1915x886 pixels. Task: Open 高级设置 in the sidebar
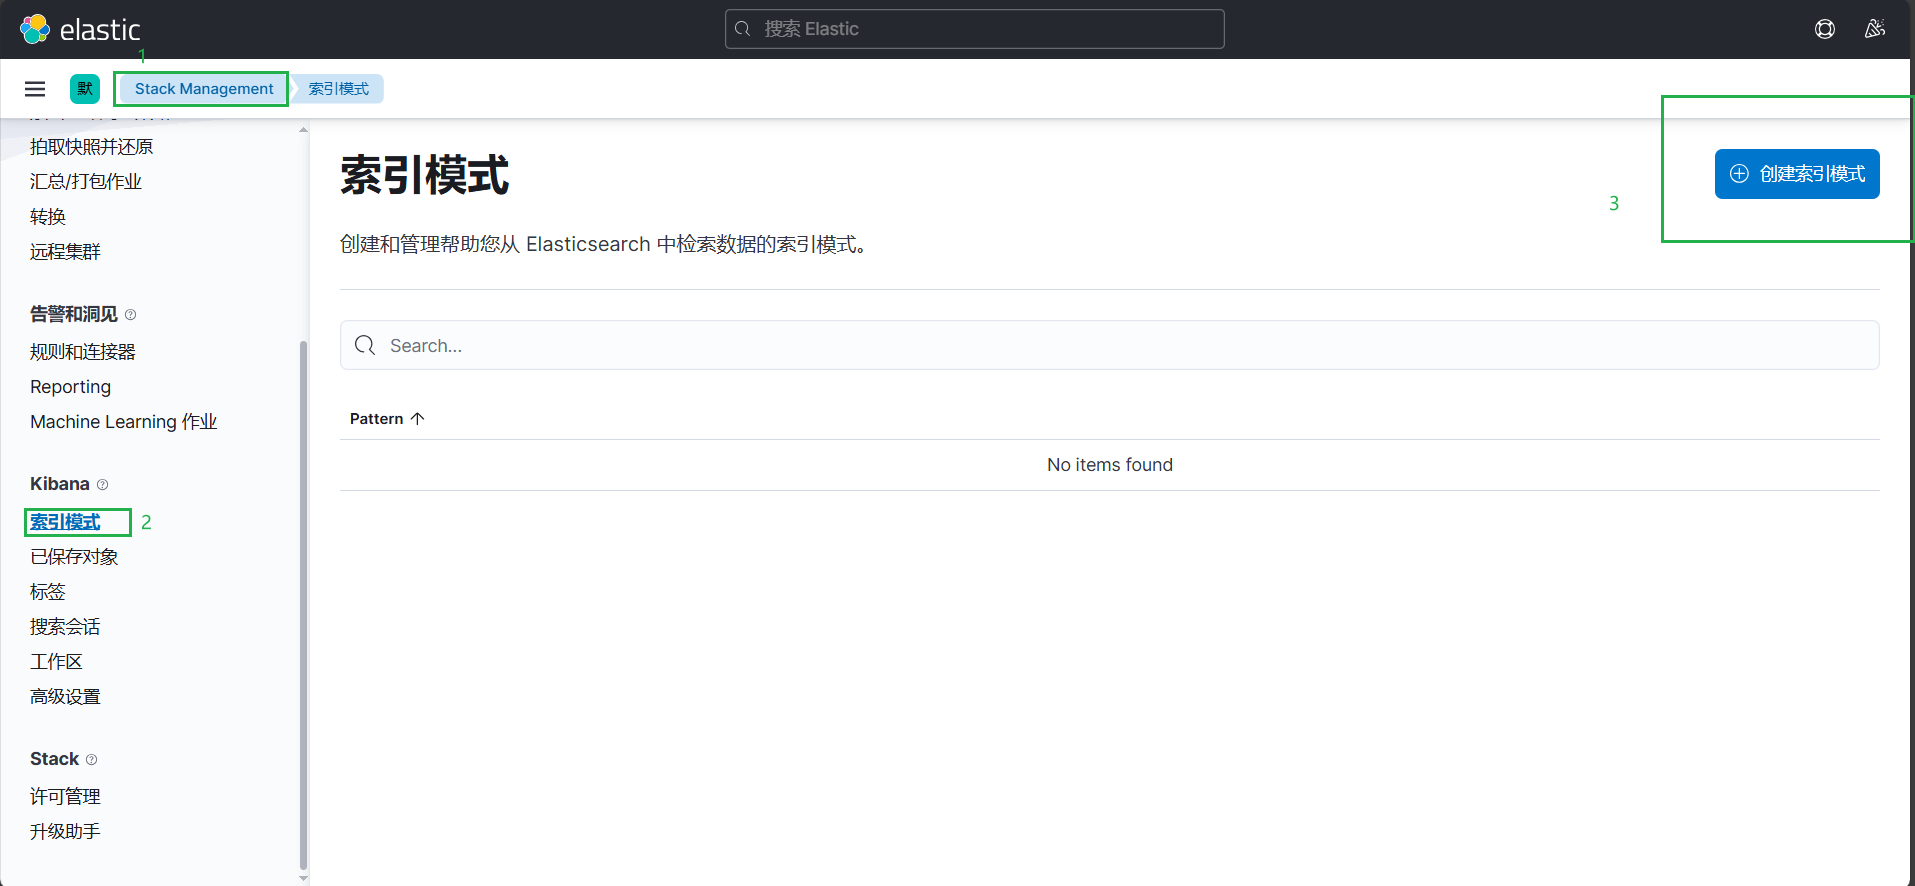click(65, 697)
